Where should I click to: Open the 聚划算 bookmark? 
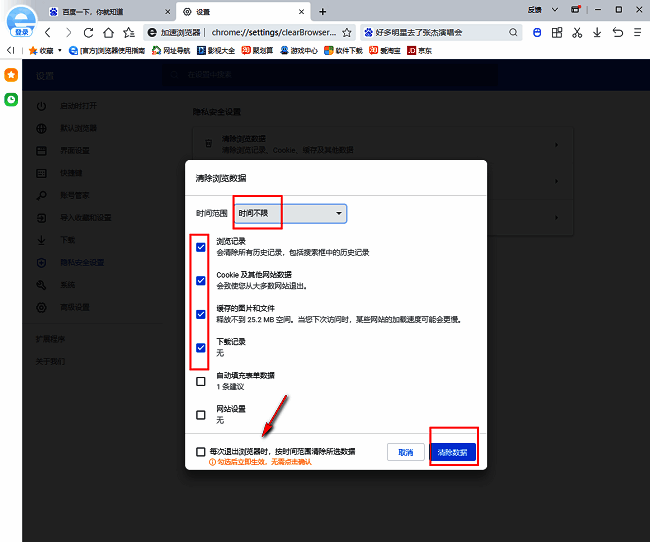coord(257,51)
